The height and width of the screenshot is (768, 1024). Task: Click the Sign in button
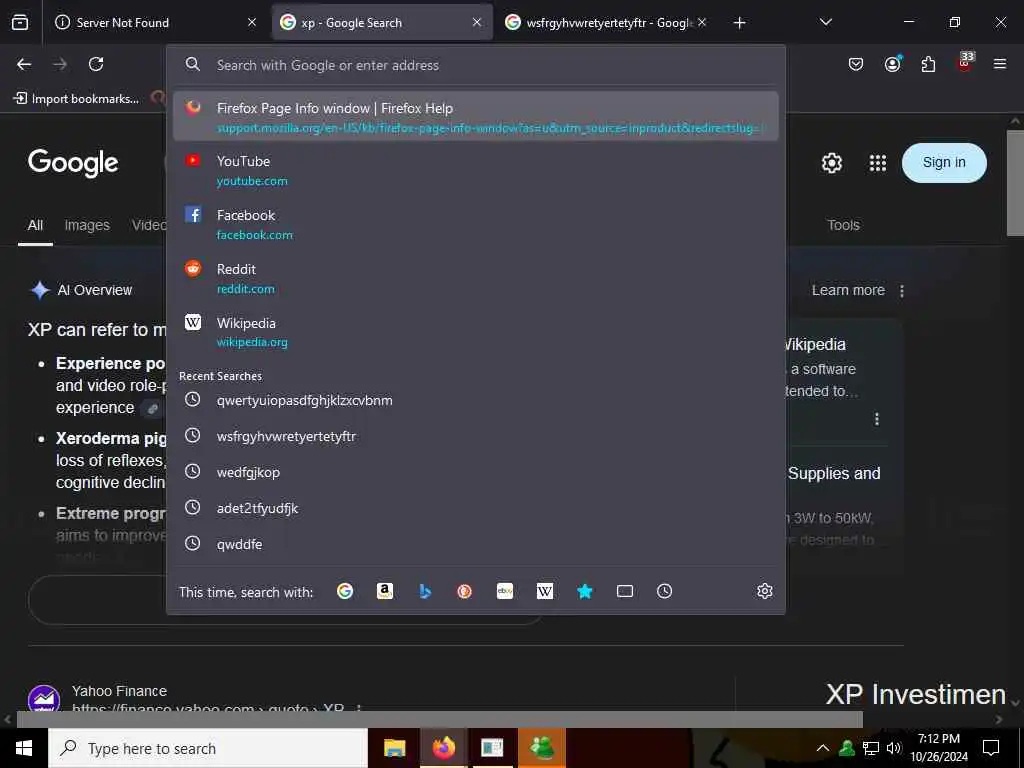[x=944, y=163]
